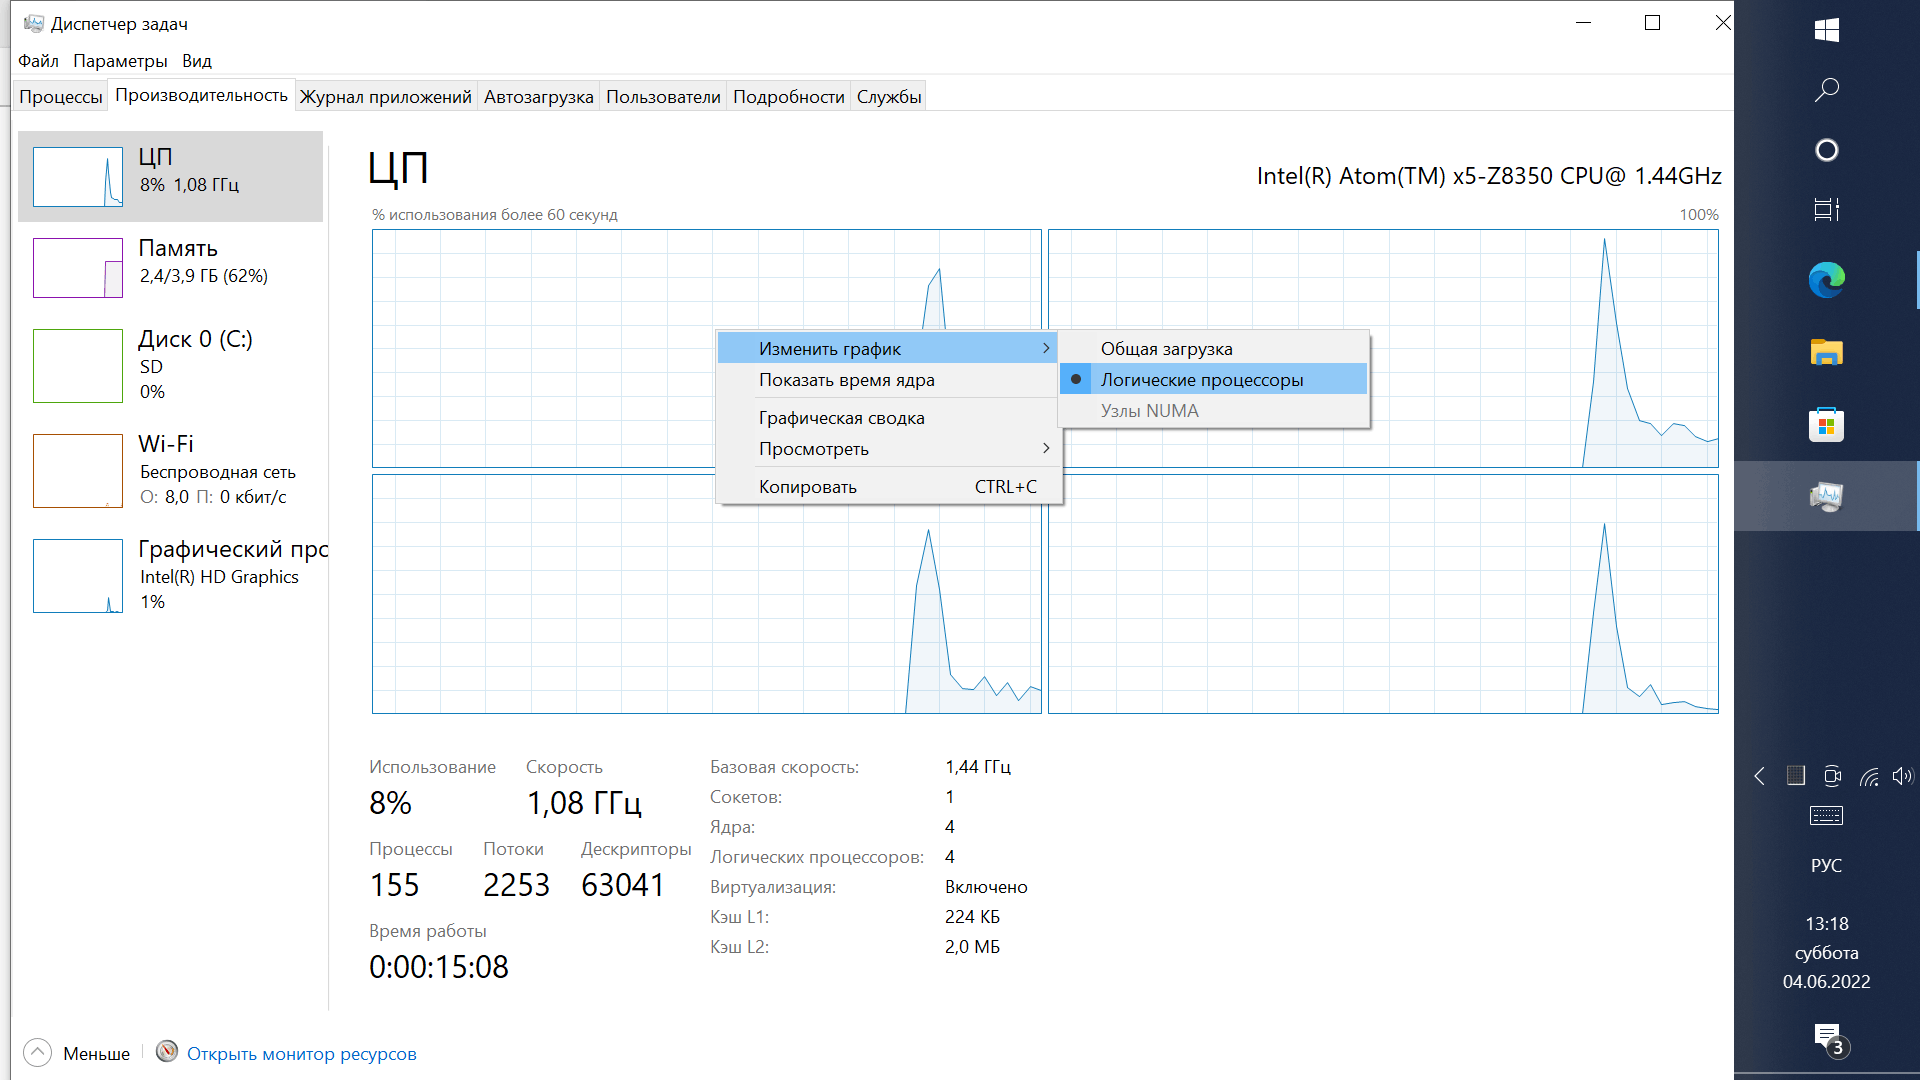Click the Meet Now camera tray icon
The height and width of the screenshot is (1080, 1920).
coord(1832,776)
